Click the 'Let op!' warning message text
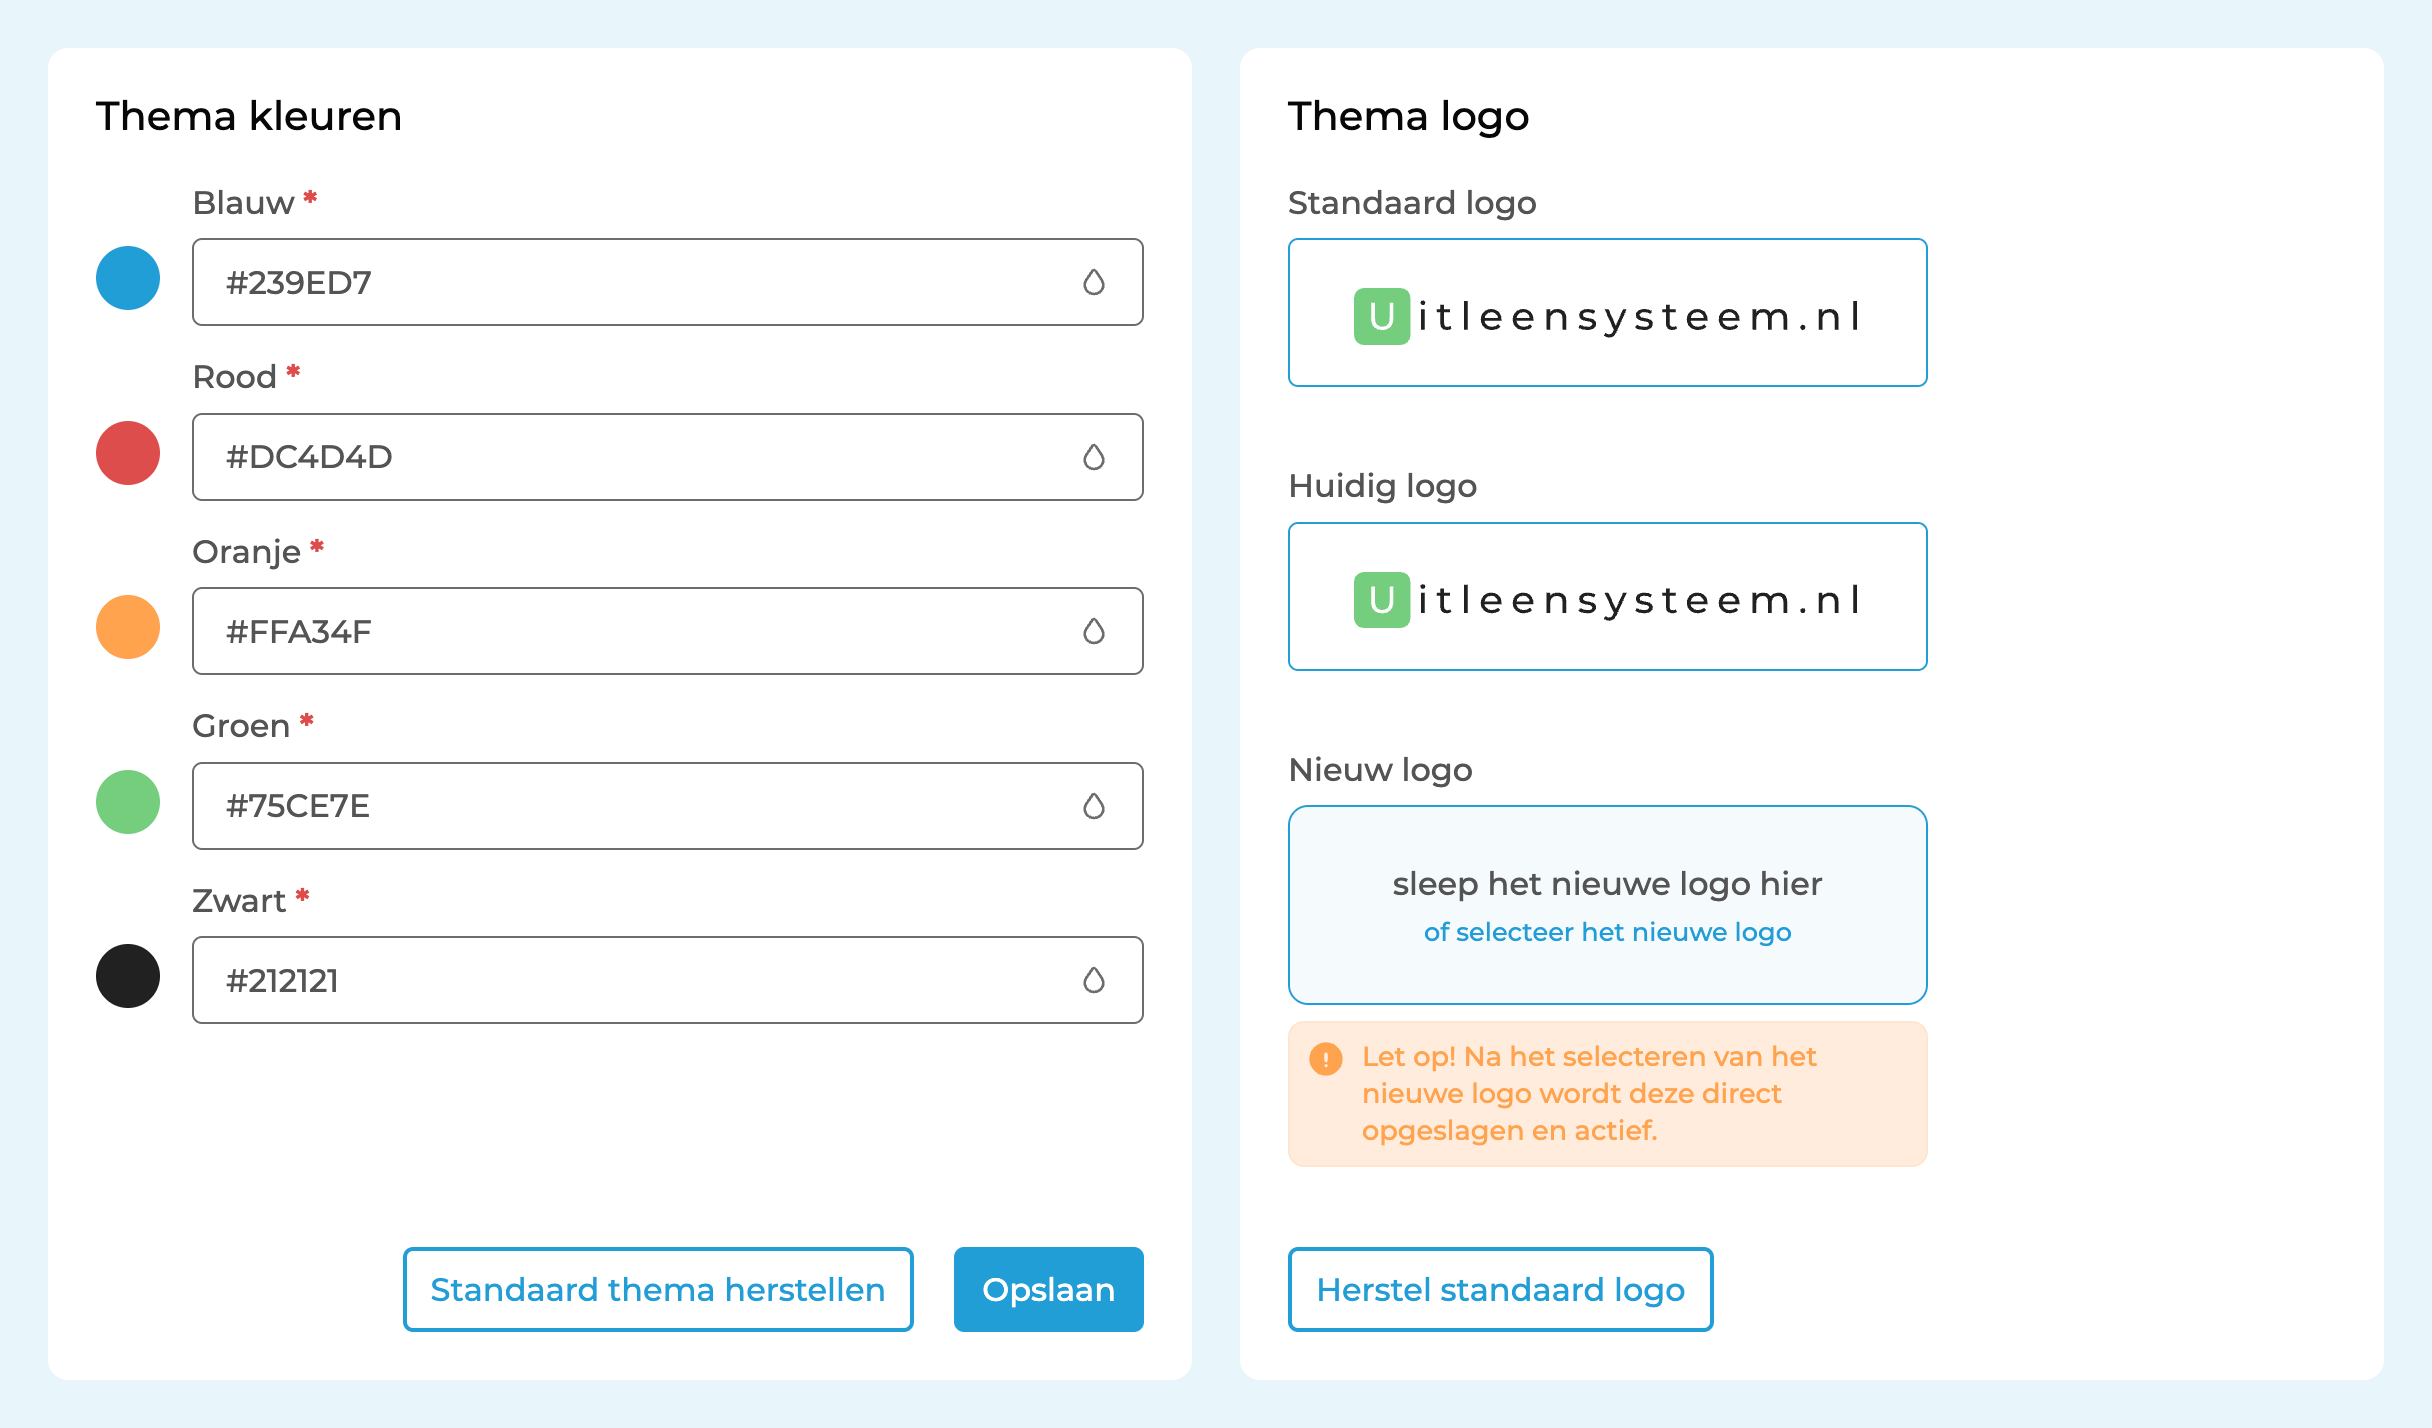Screen dimensions: 2432x1428 [1590, 1094]
